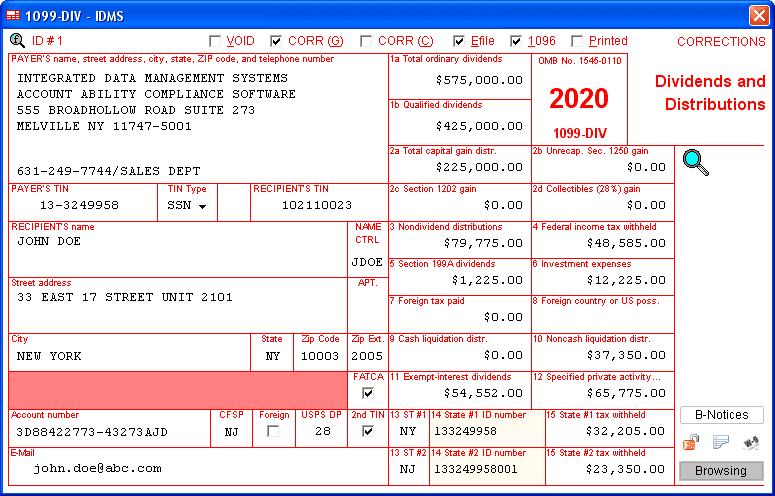Click the find magnifier icon beside ID #1
The image size is (775, 496).
17,40
